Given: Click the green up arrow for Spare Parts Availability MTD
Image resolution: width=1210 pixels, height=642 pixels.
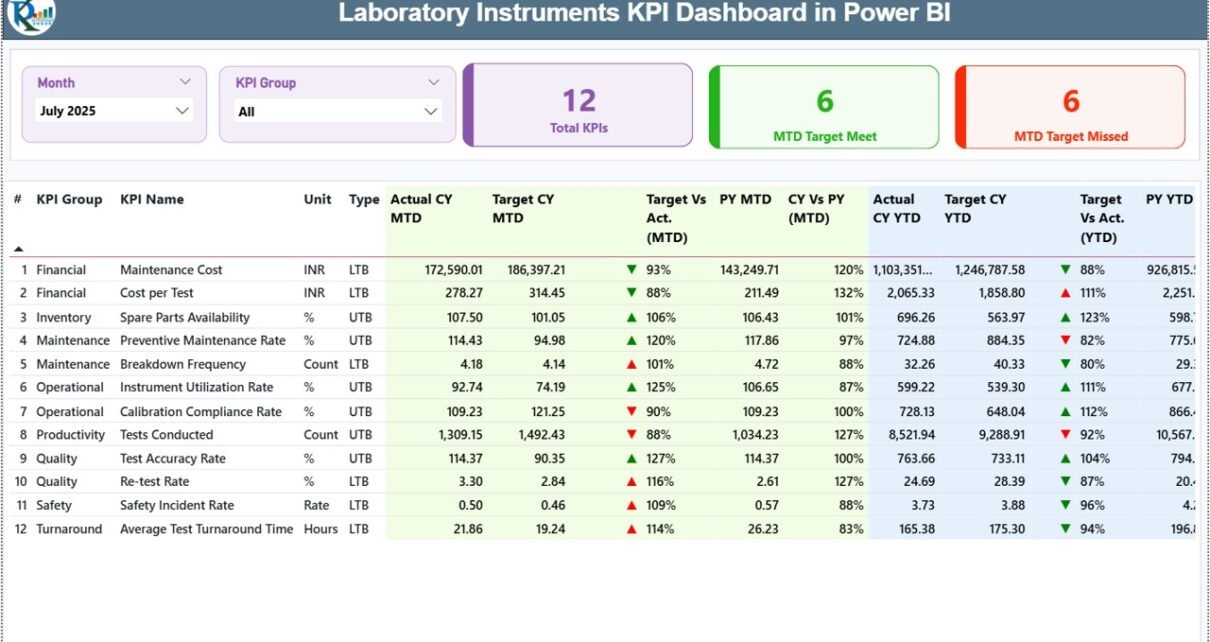Looking at the screenshot, I should click(x=631, y=317).
